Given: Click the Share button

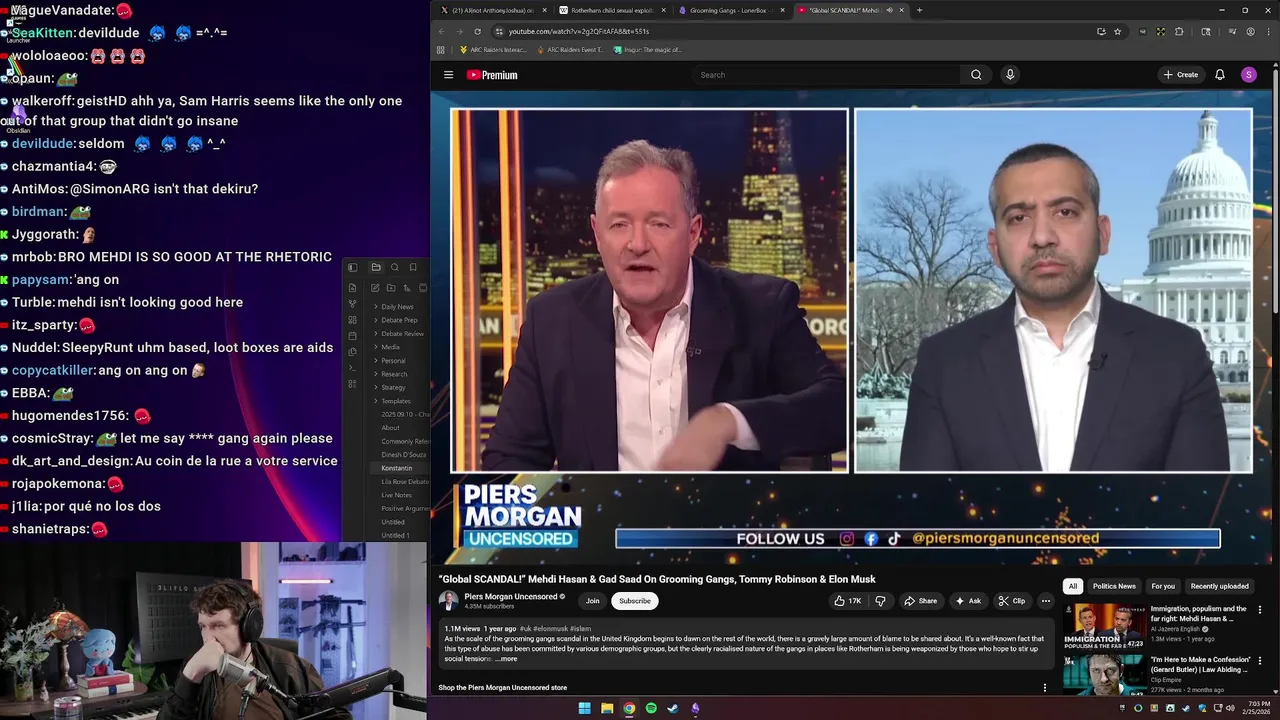Looking at the screenshot, I should coord(920,601).
